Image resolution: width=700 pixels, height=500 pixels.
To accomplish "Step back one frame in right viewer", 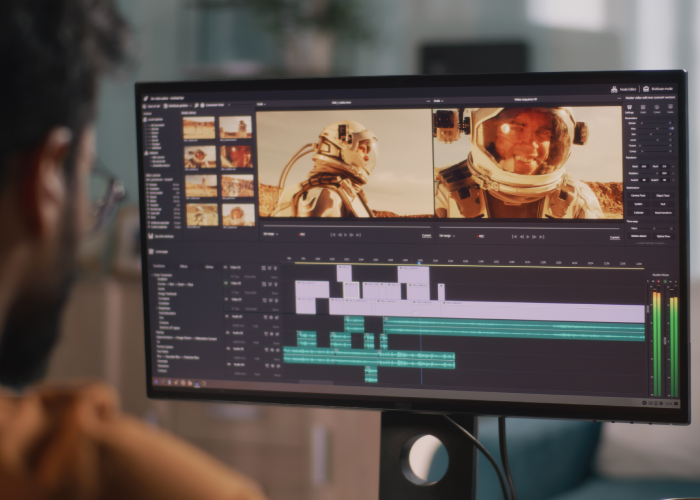I will click(x=521, y=237).
